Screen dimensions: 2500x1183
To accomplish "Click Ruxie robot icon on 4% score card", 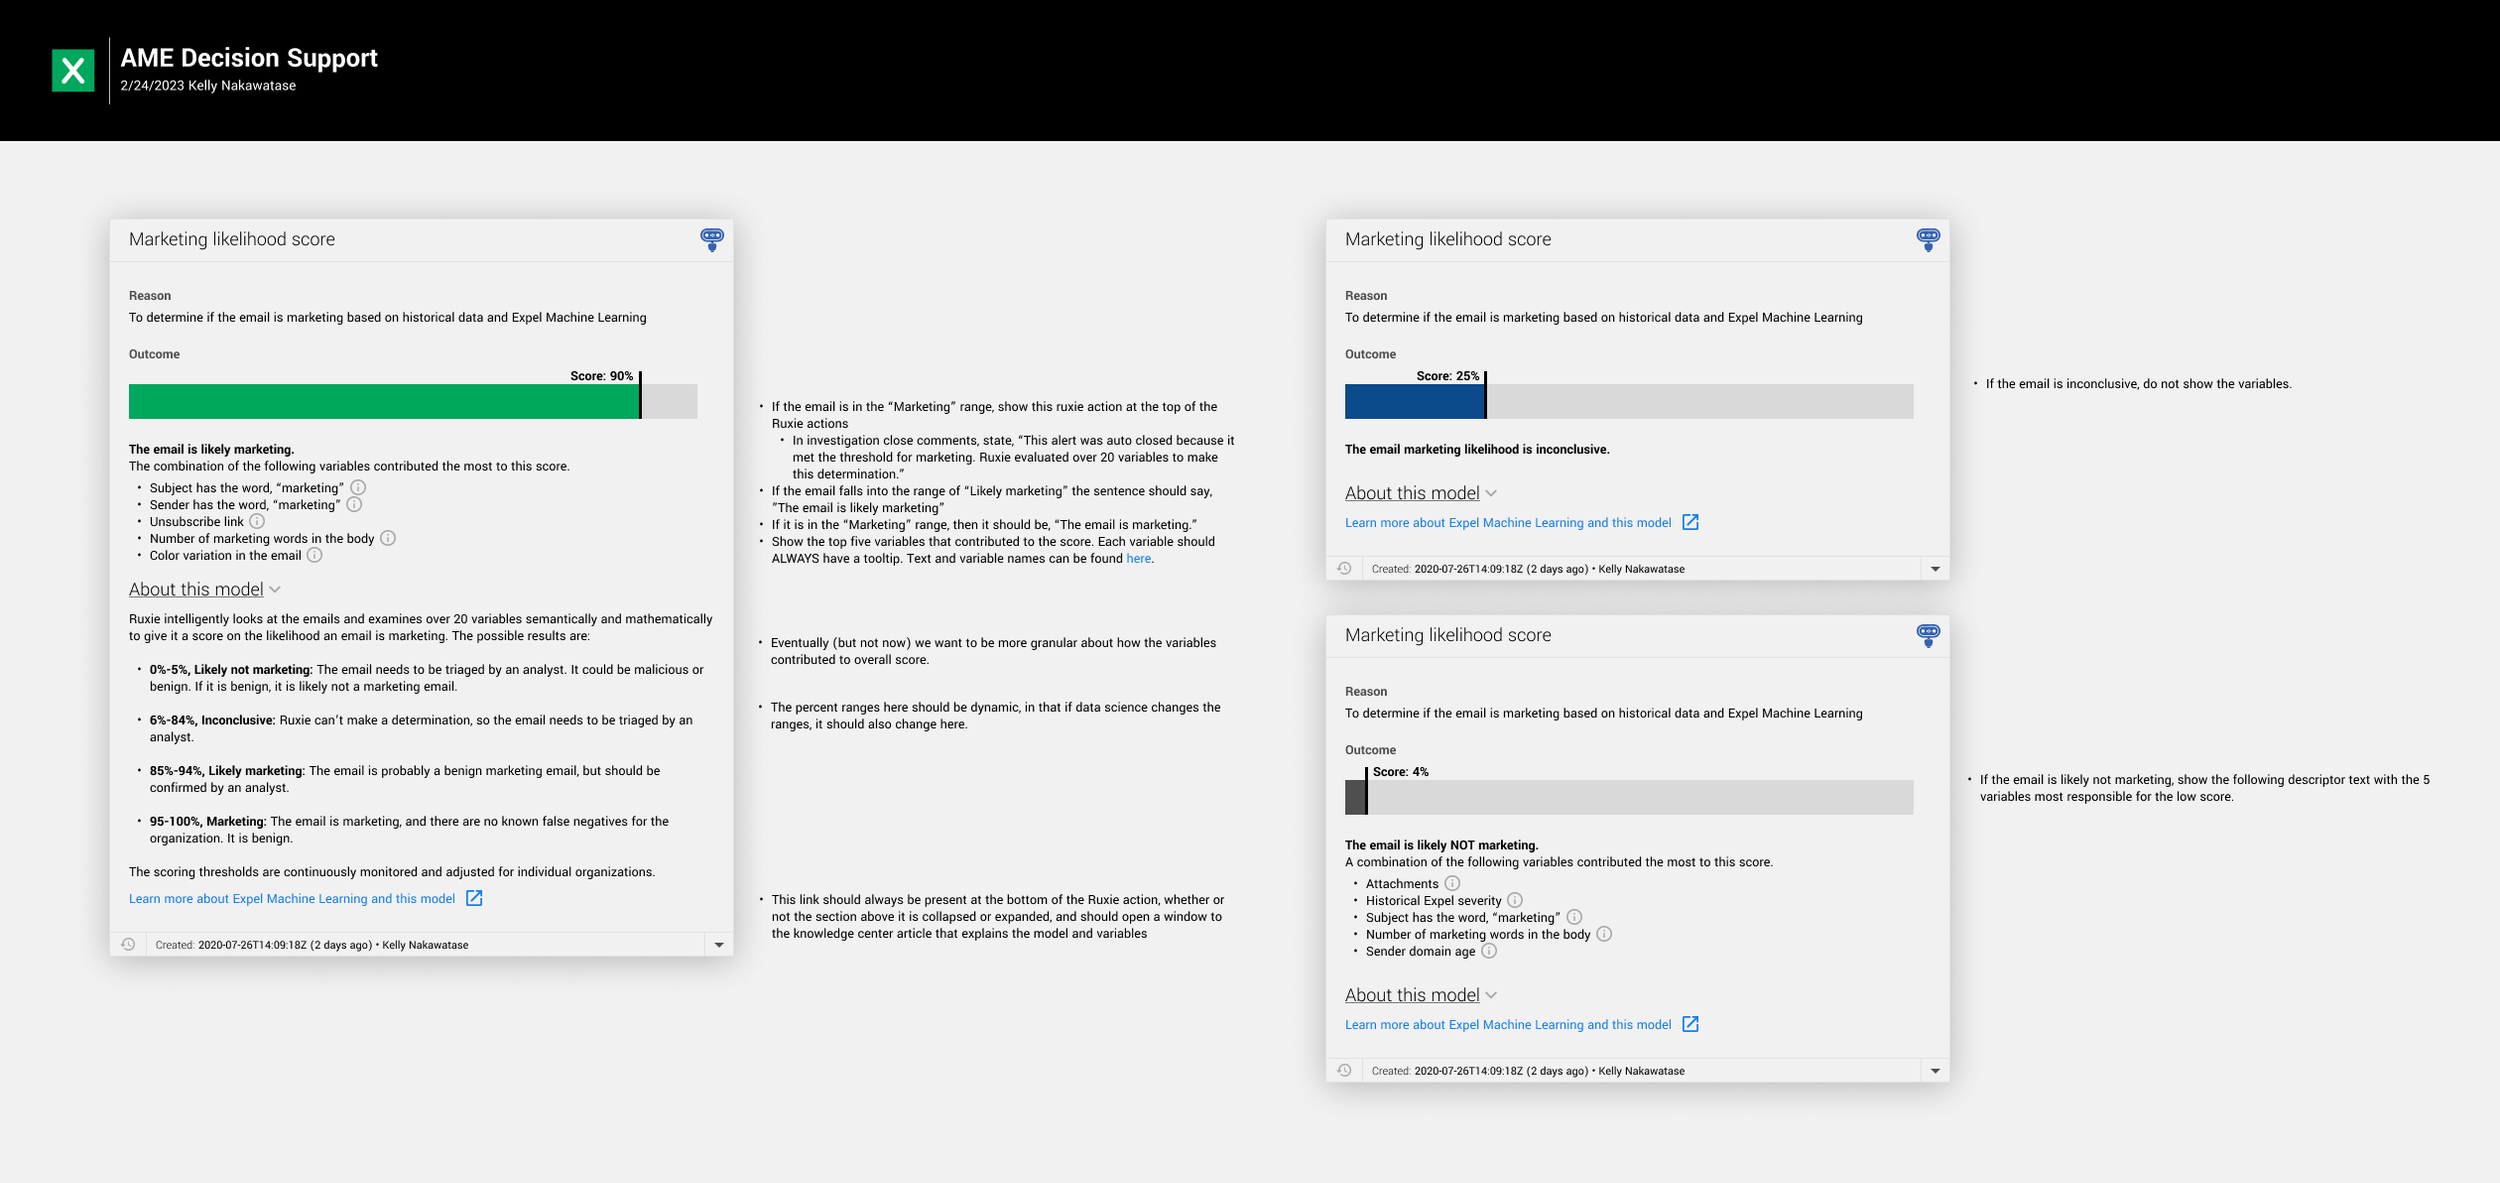I will (1928, 635).
